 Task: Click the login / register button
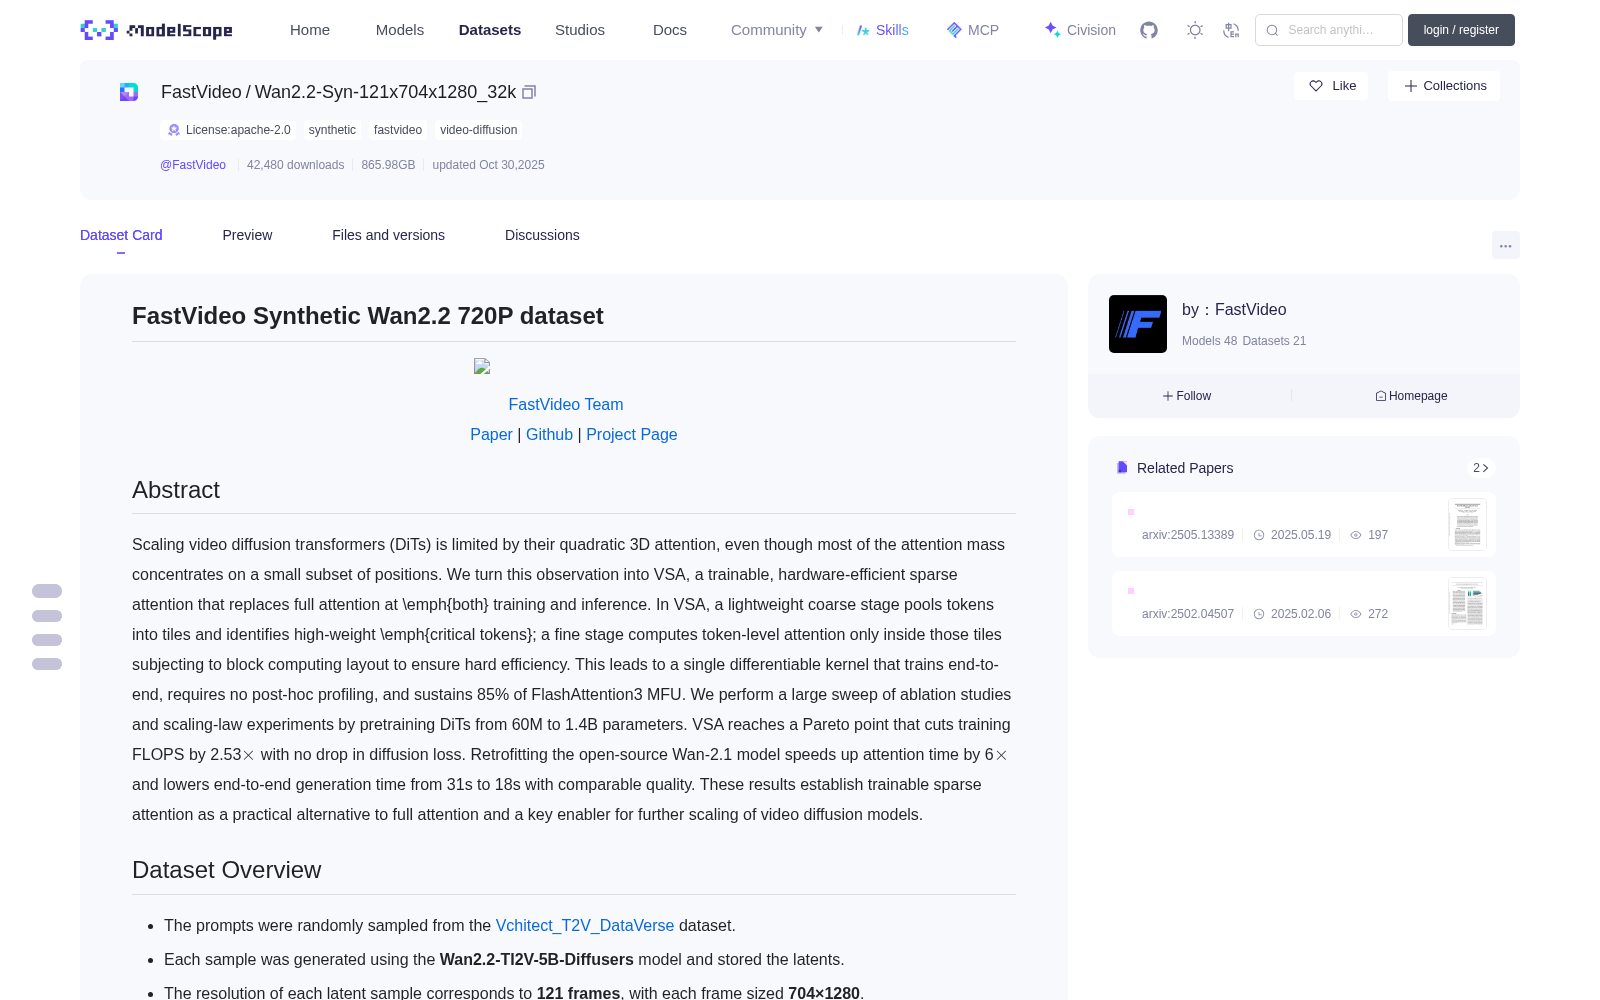pyautogui.click(x=1461, y=30)
